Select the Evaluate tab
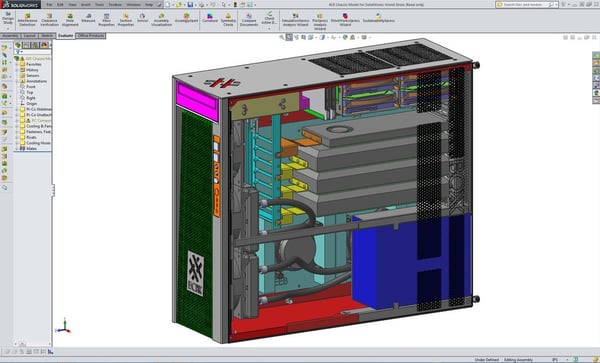This screenshot has width=600, height=363. [66, 36]
